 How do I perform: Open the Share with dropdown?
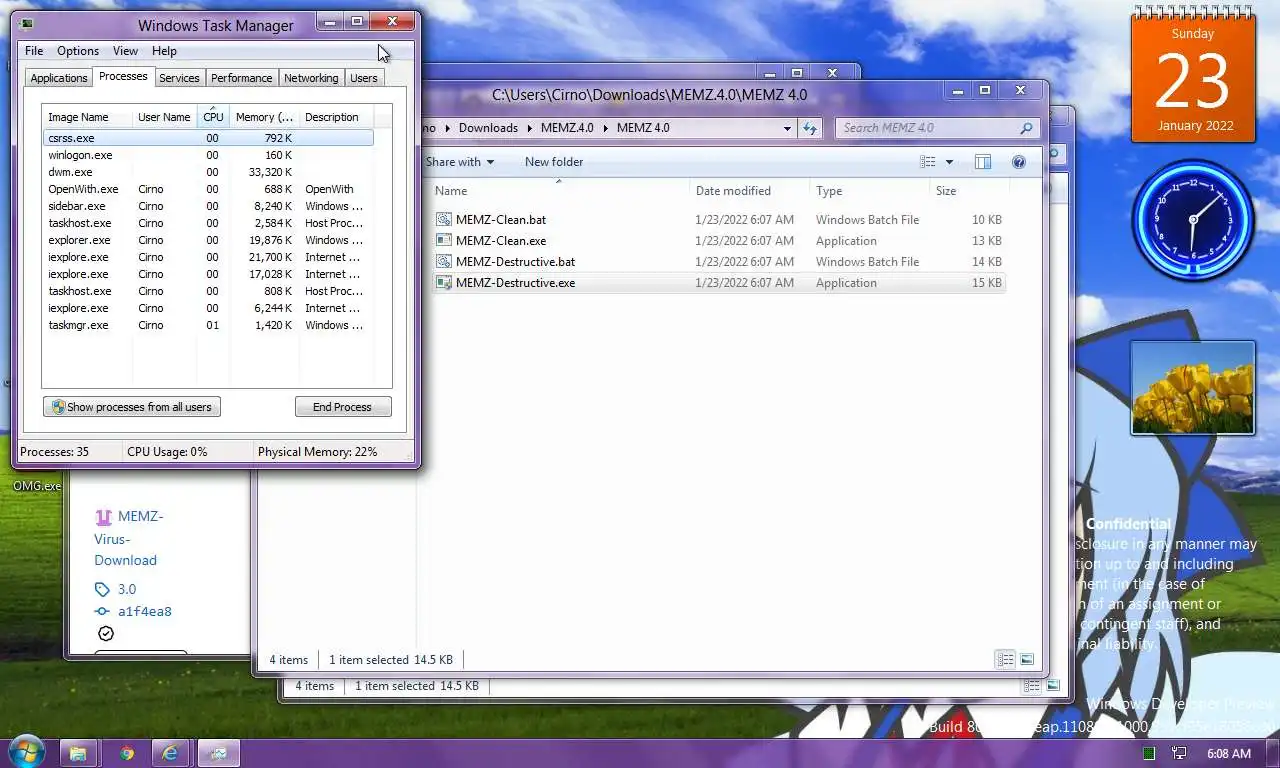coord(459,162)
